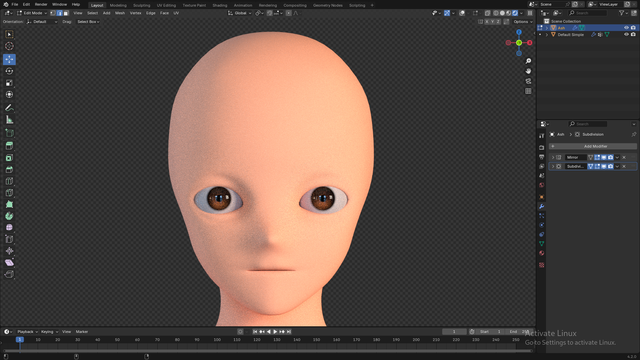Viewport: 640px width, 360px height.
Task: Click the zoom magnifier viewport icon
Action: click(x=528, y=61)
